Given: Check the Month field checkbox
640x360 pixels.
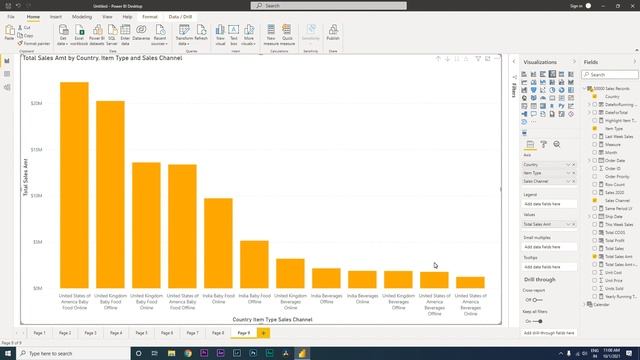Looking at the screenshot, I should [x=595, y=152].
